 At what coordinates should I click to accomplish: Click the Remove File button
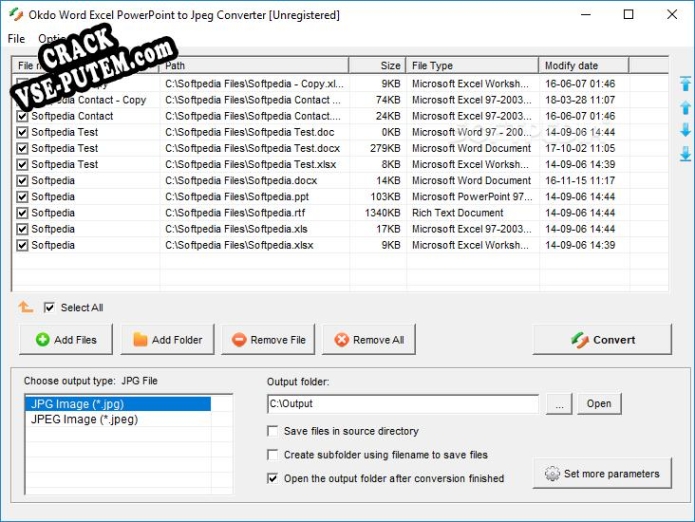[x=268, y=339]
